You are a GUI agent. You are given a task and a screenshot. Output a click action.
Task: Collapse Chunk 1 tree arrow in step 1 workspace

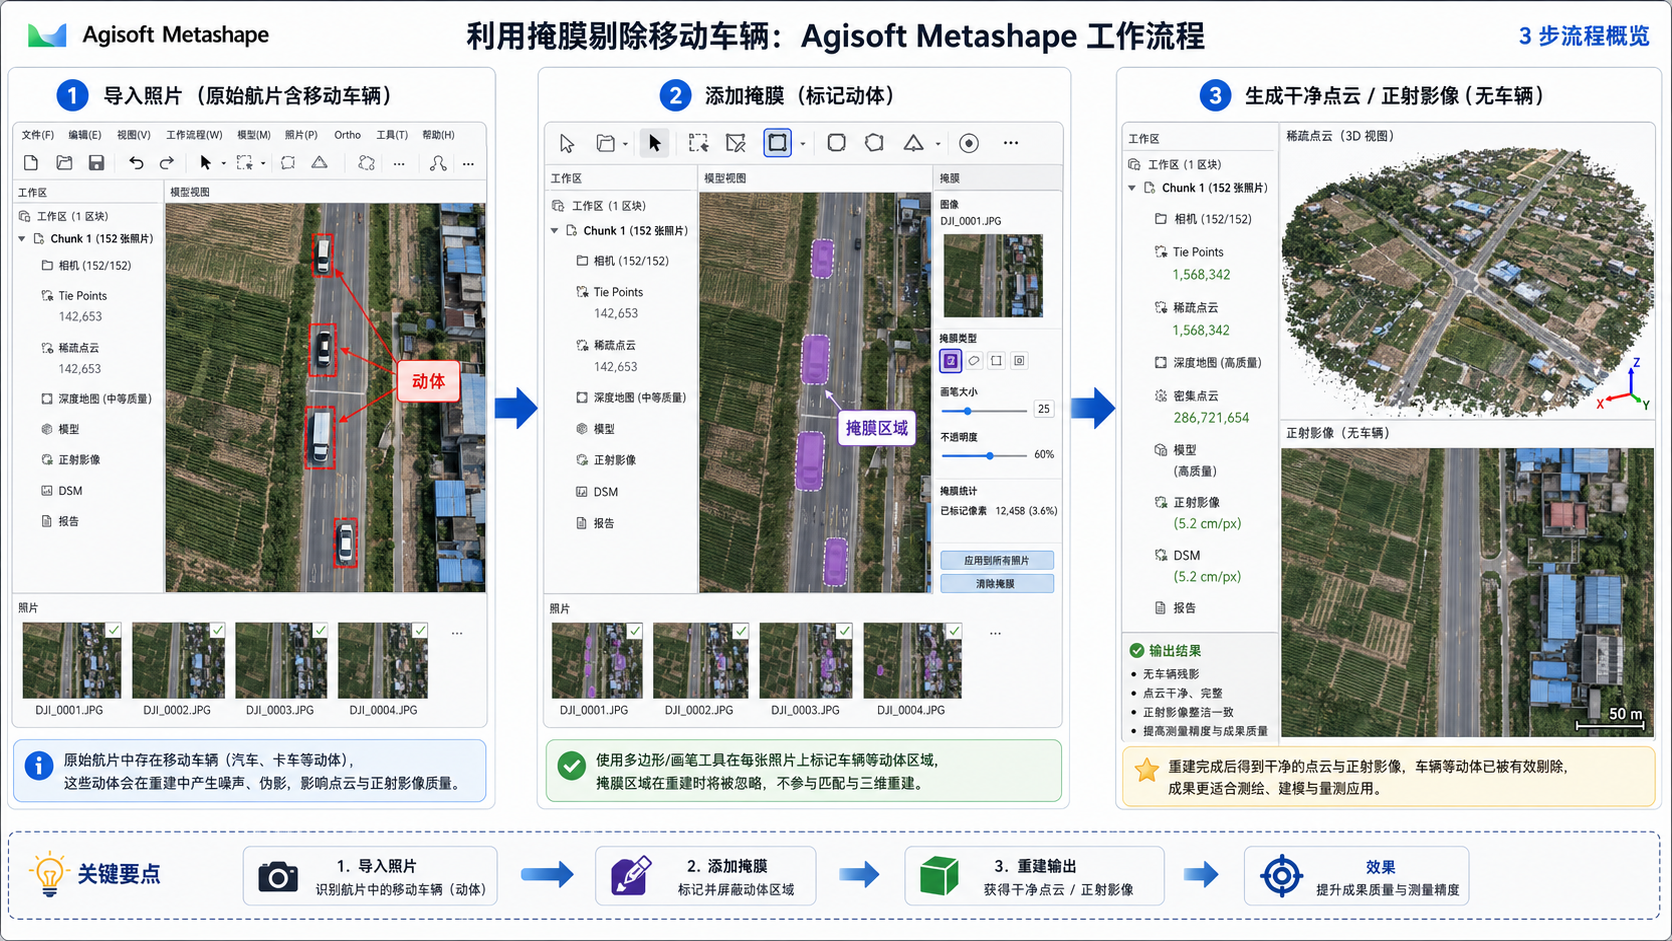pyautogui.click(x=22, y=239)
